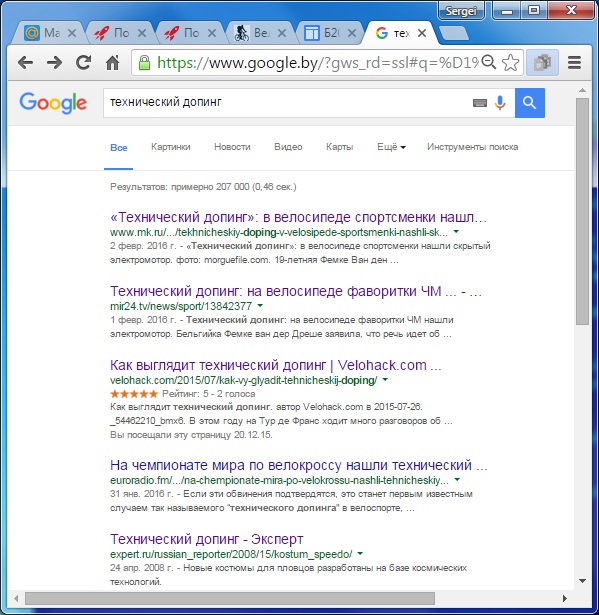
Task: Expand dropdown arrow next to mir24.tv URL
Action: tap(260, 306)
